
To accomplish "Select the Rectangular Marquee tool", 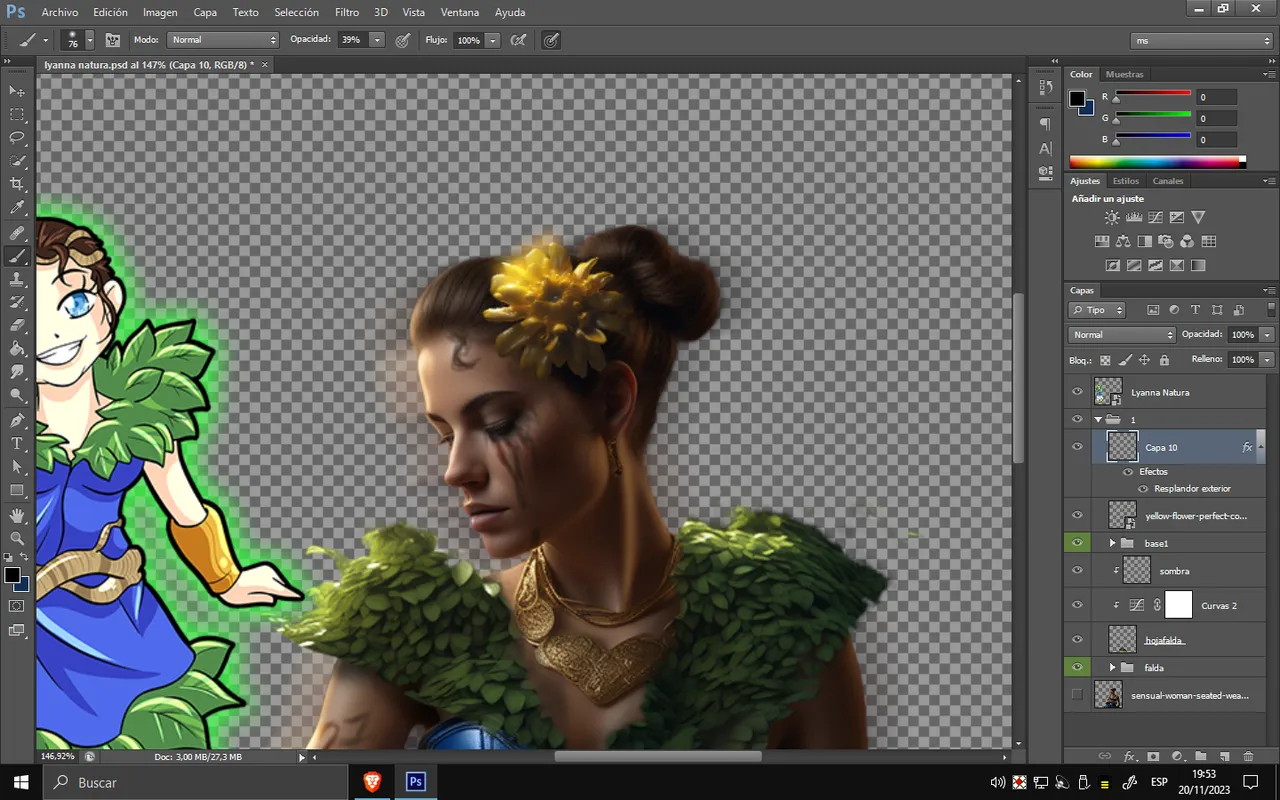I will click(17, 115).
